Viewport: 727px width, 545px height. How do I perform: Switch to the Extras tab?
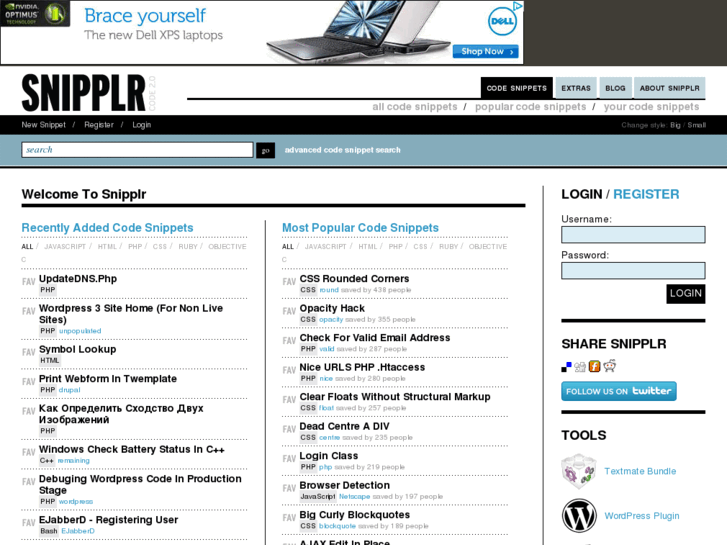coord(576,88)
